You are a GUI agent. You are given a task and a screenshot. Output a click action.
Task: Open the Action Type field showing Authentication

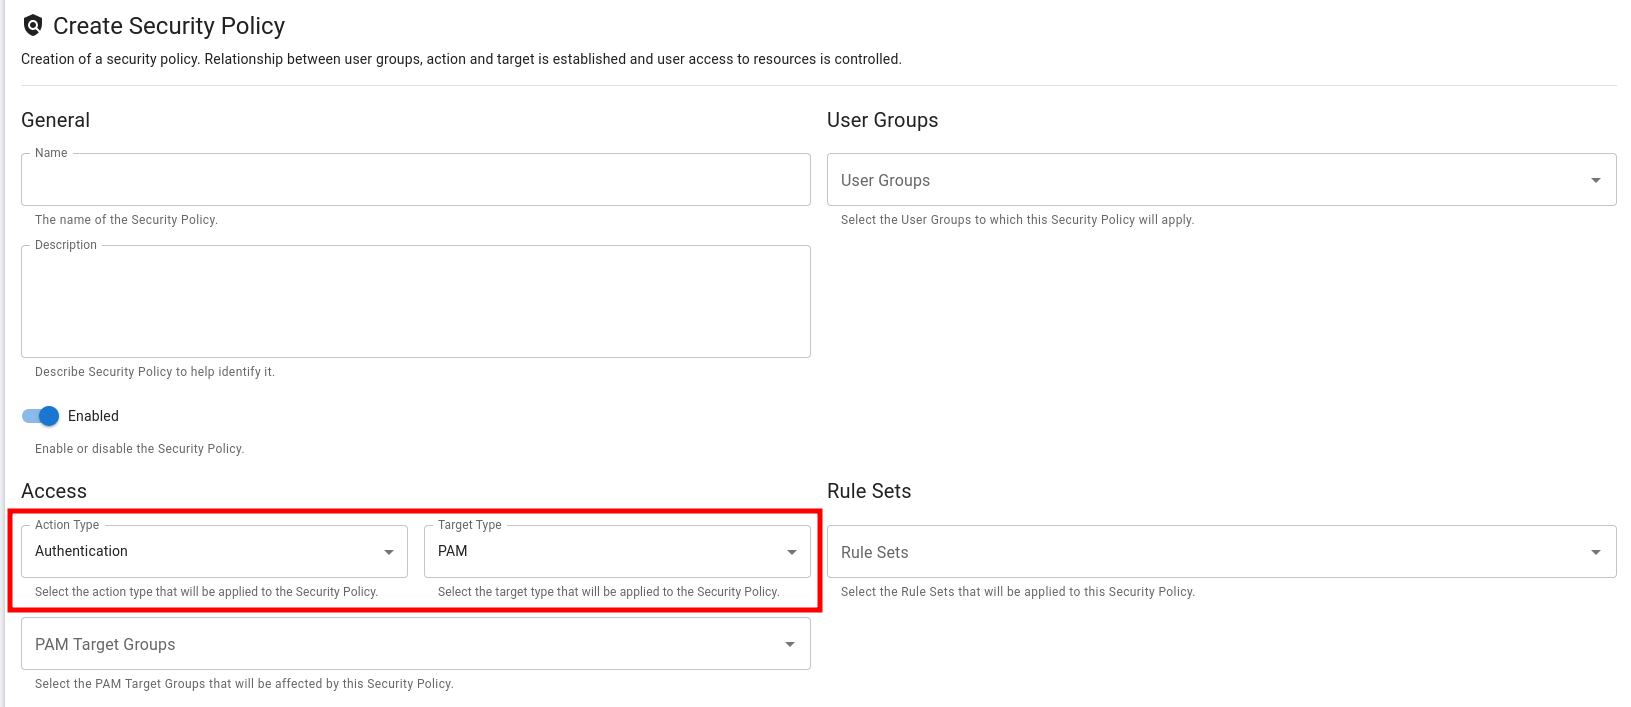tap(200, 551)
